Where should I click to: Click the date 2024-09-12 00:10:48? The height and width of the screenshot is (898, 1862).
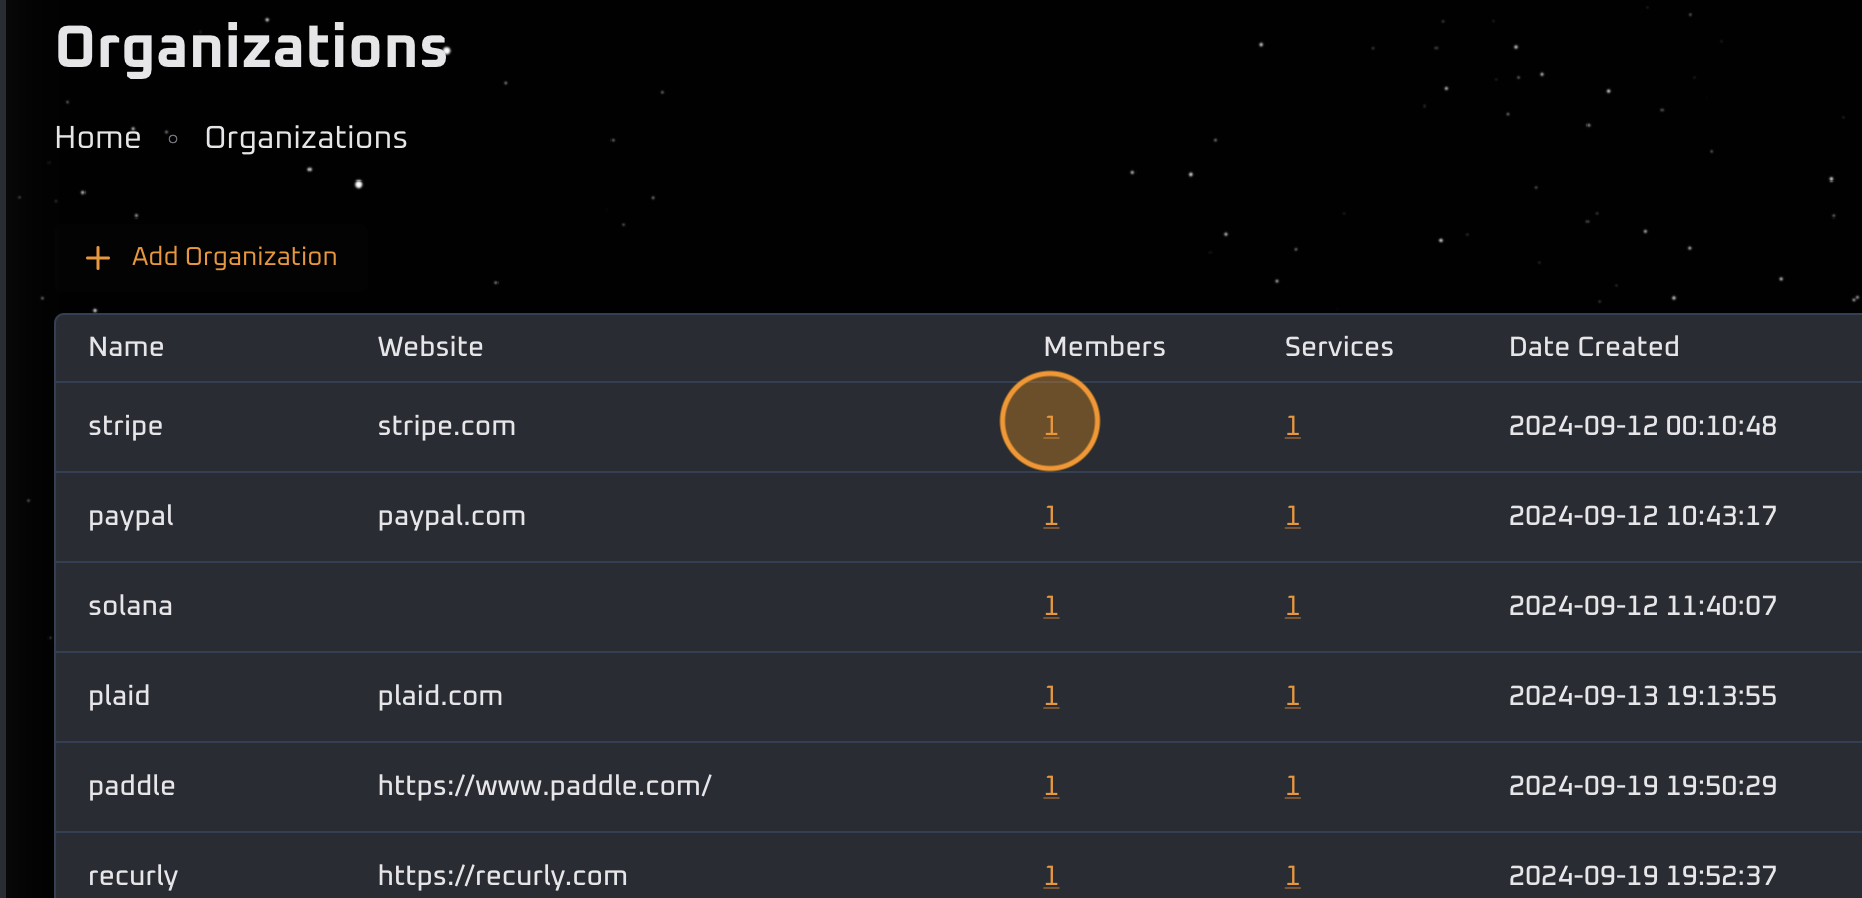pos(1642,426)
